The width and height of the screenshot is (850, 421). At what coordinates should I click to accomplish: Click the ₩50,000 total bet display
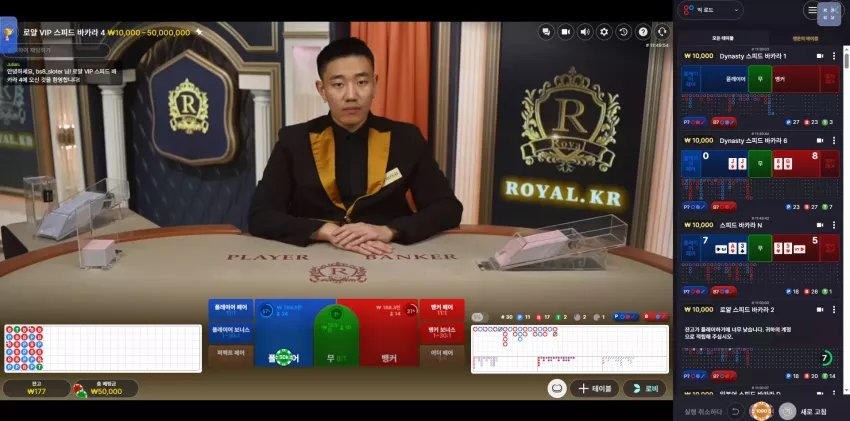pyautogui.click(x=106, y=388)
